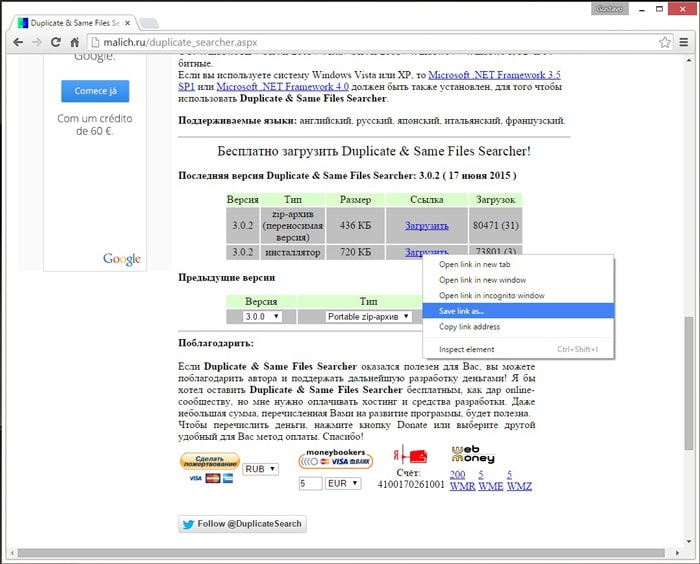Click the browser forward arrow
Image resolution: width=700 pixels, height=564 pixels.
point(37,42)
